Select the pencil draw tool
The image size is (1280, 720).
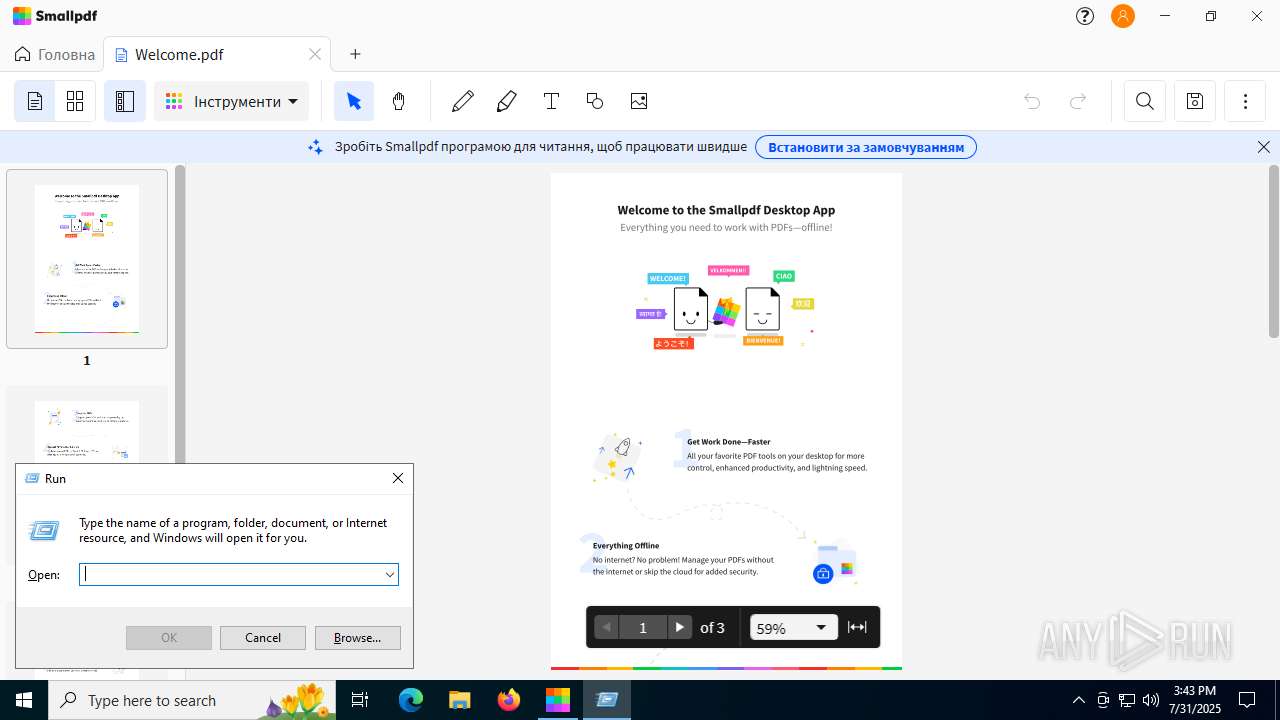462,101
